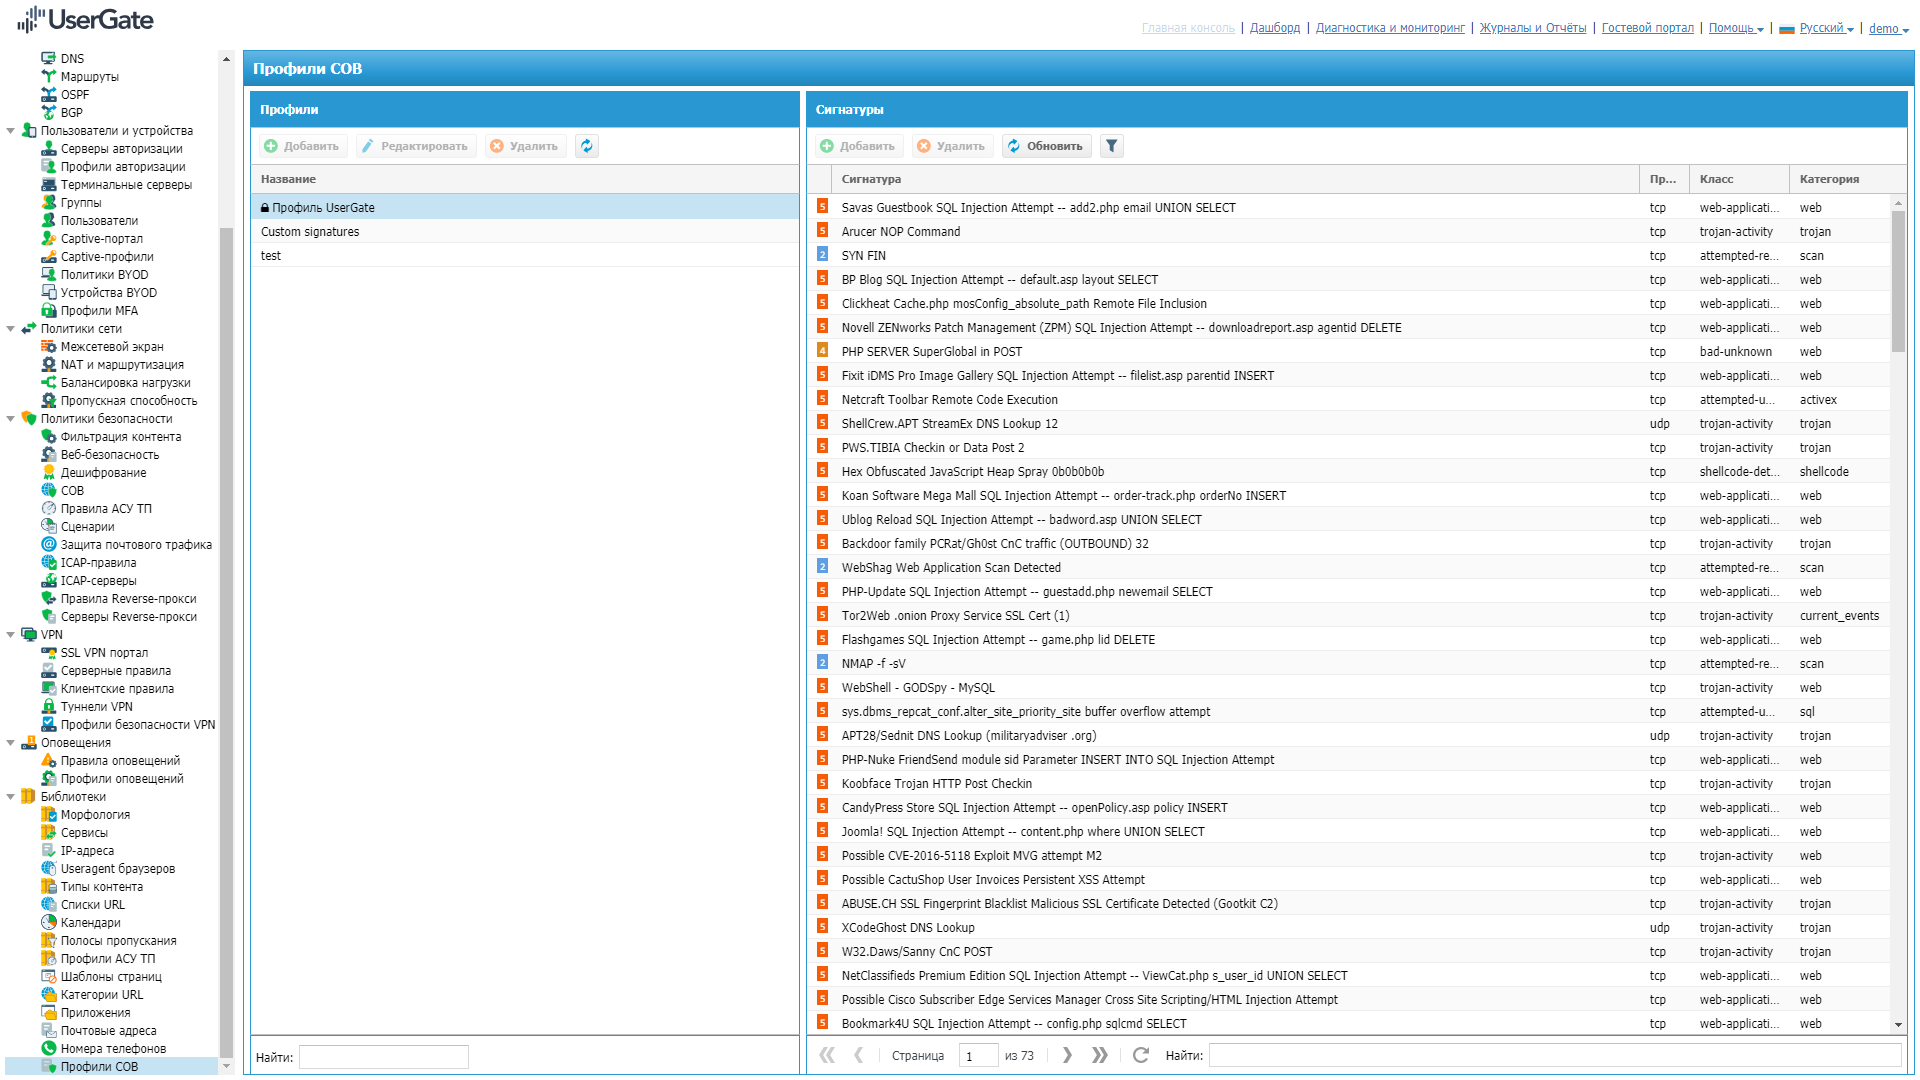Click the Гостевой портал link
This screenshot has width=1920, height=1080.
(1647, 28)
